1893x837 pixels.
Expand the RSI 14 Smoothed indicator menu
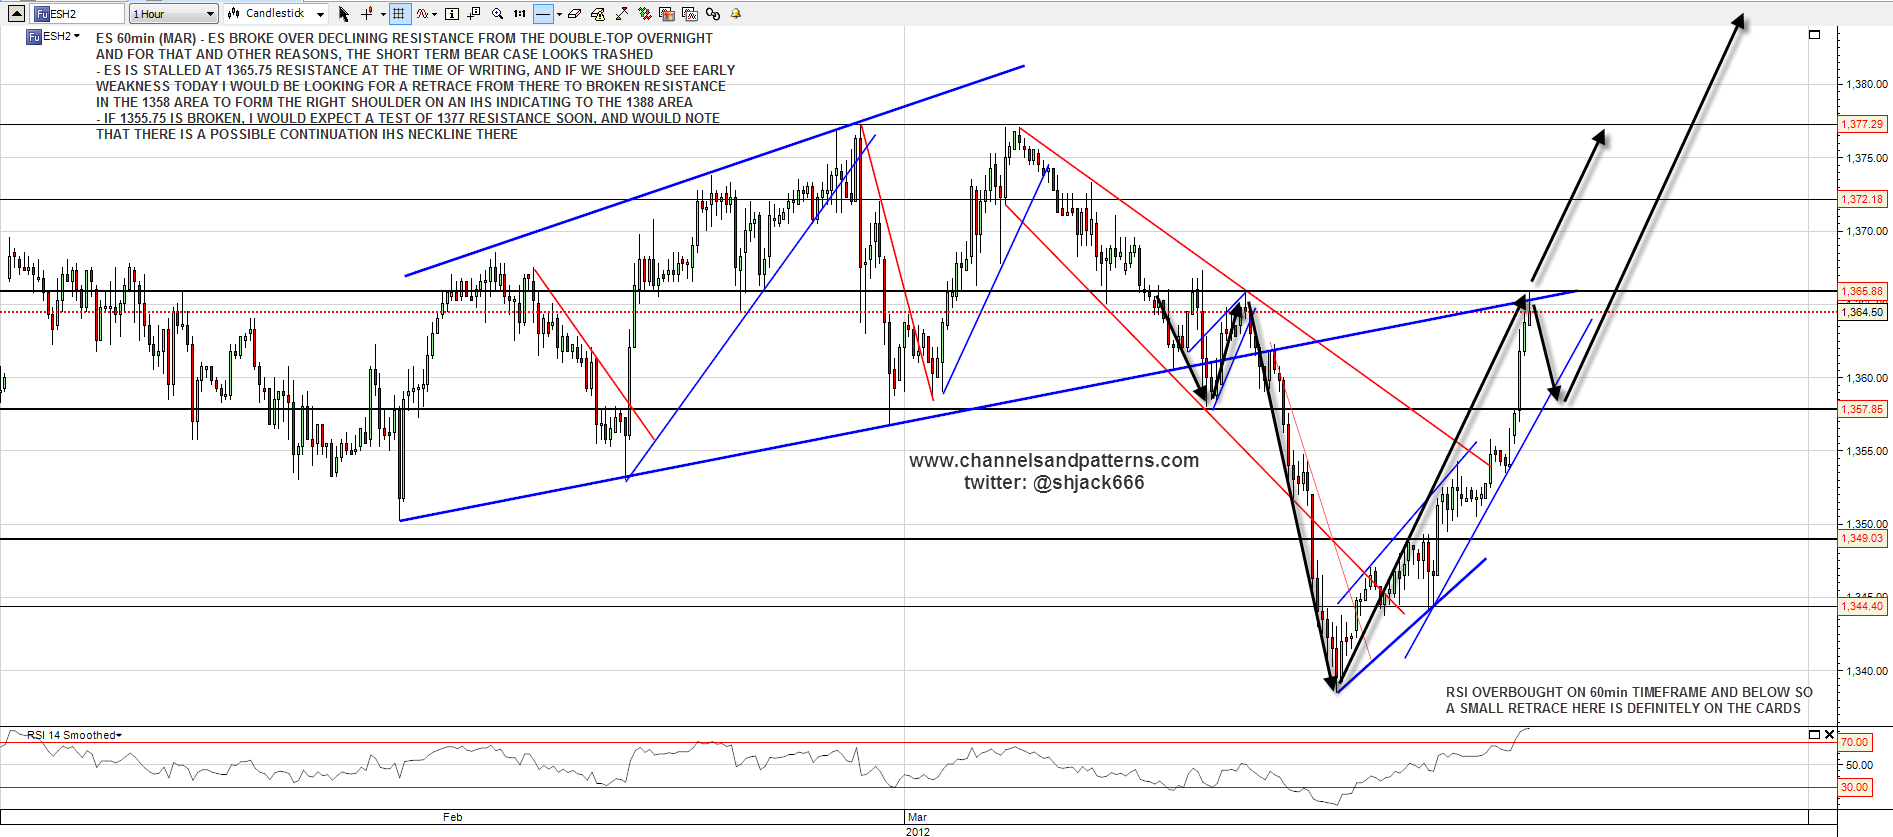pos(74,735)
